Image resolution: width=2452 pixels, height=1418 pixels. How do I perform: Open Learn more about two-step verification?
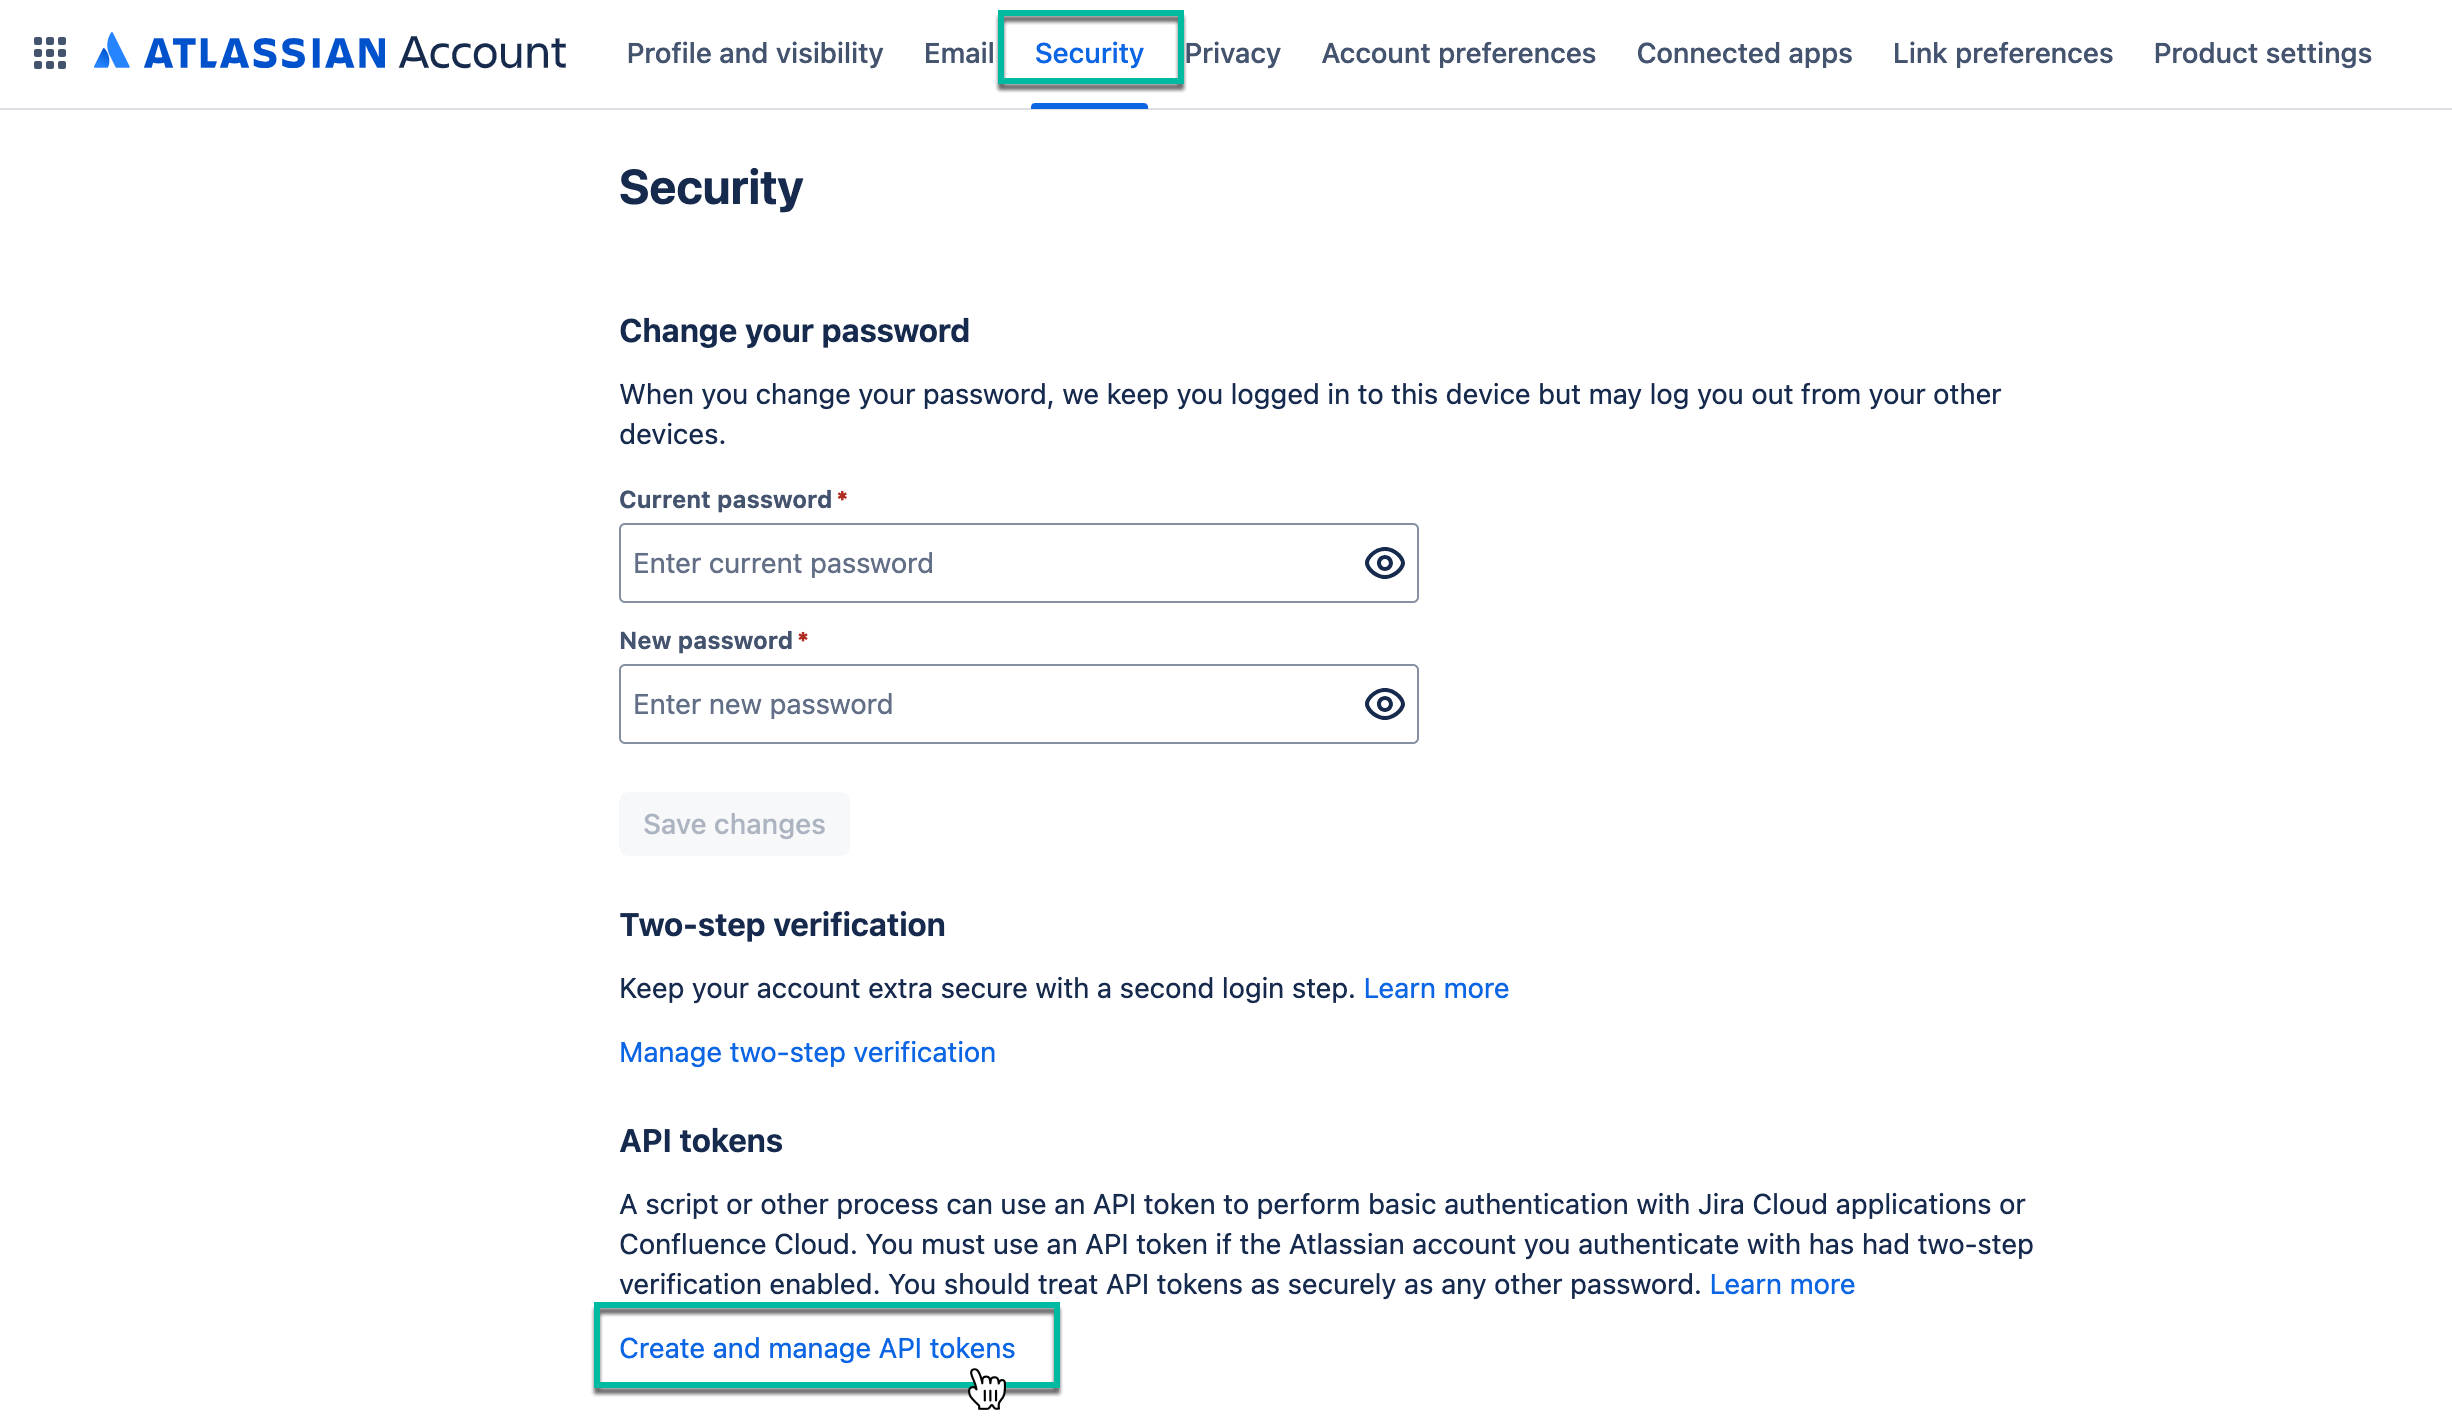point(1437,988)
